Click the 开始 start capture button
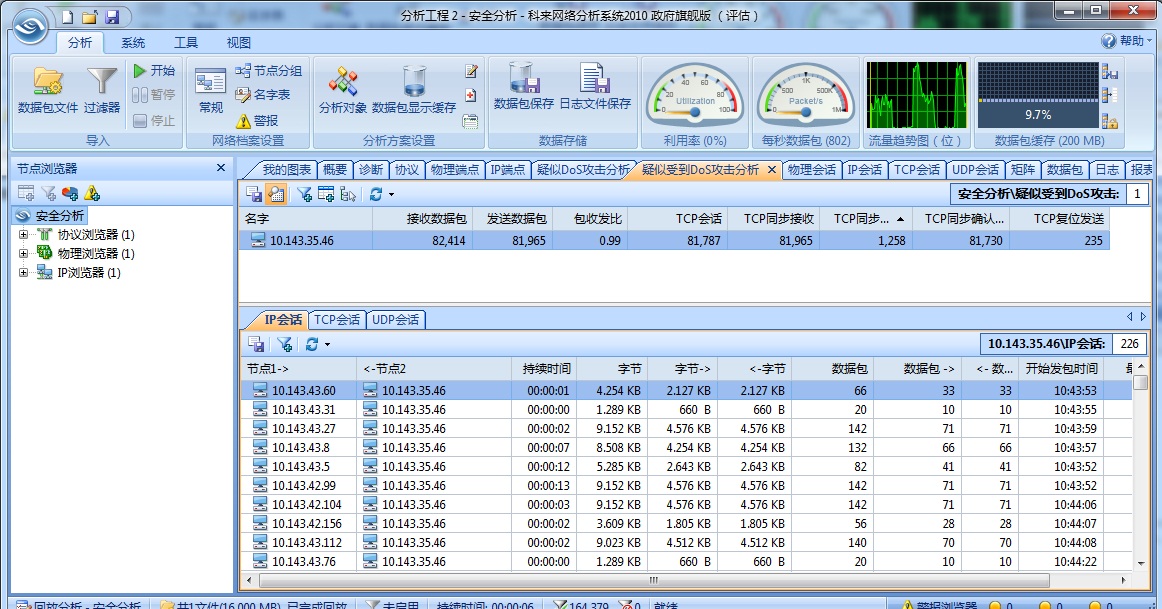This screenshot has width=1162, height=609. pos(155,71)
